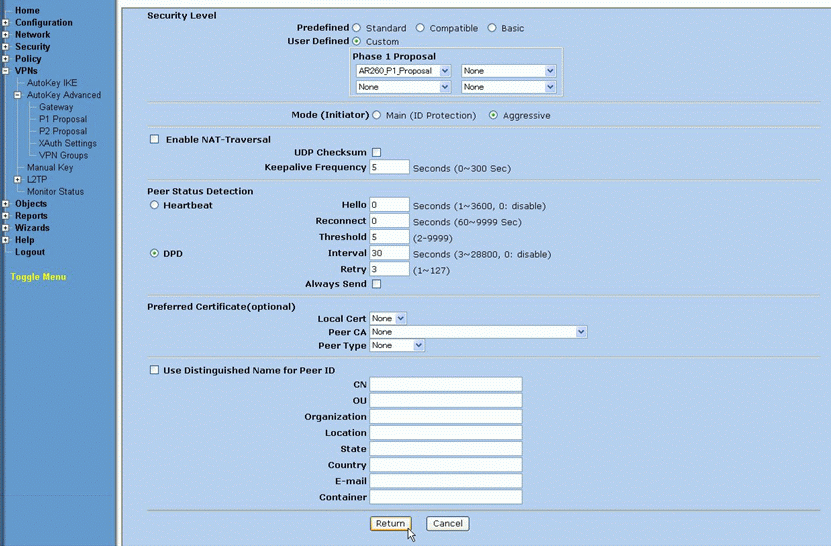Open the Wizards menu
The width and height of the screenshot is (831, 546).
pos(32,228)
